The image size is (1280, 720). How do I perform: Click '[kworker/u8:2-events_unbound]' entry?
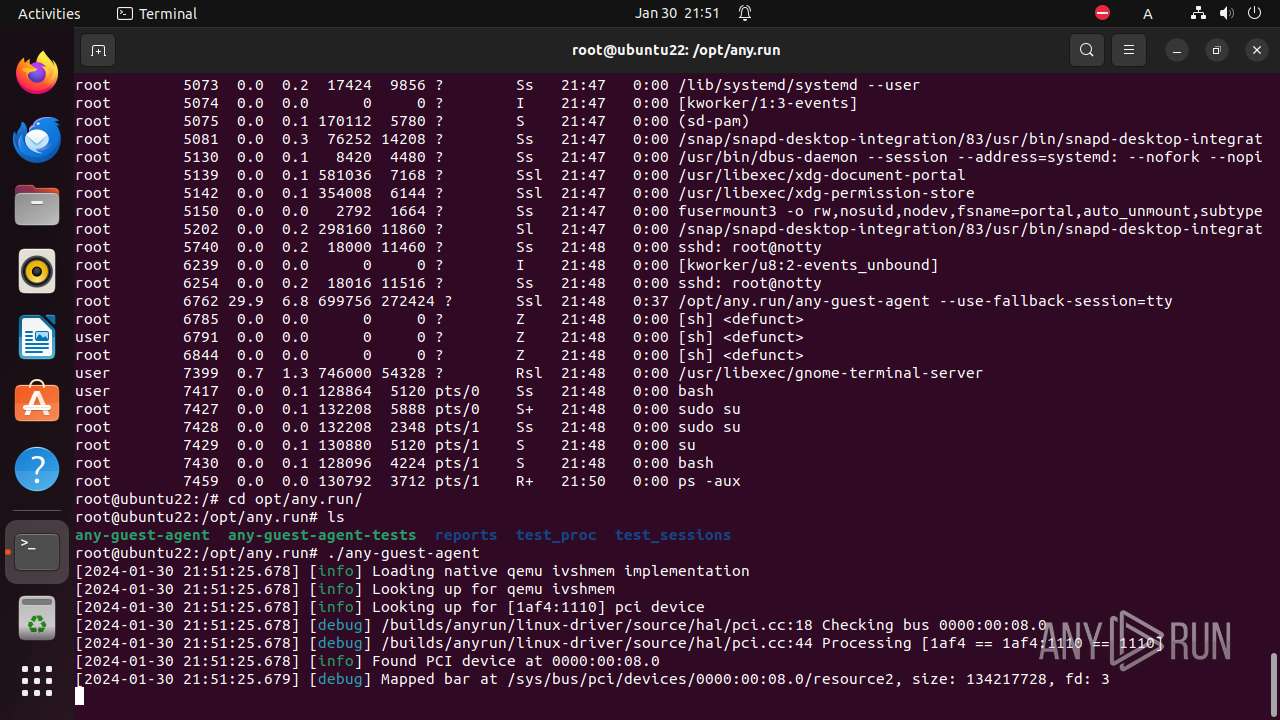click(808, 265)
